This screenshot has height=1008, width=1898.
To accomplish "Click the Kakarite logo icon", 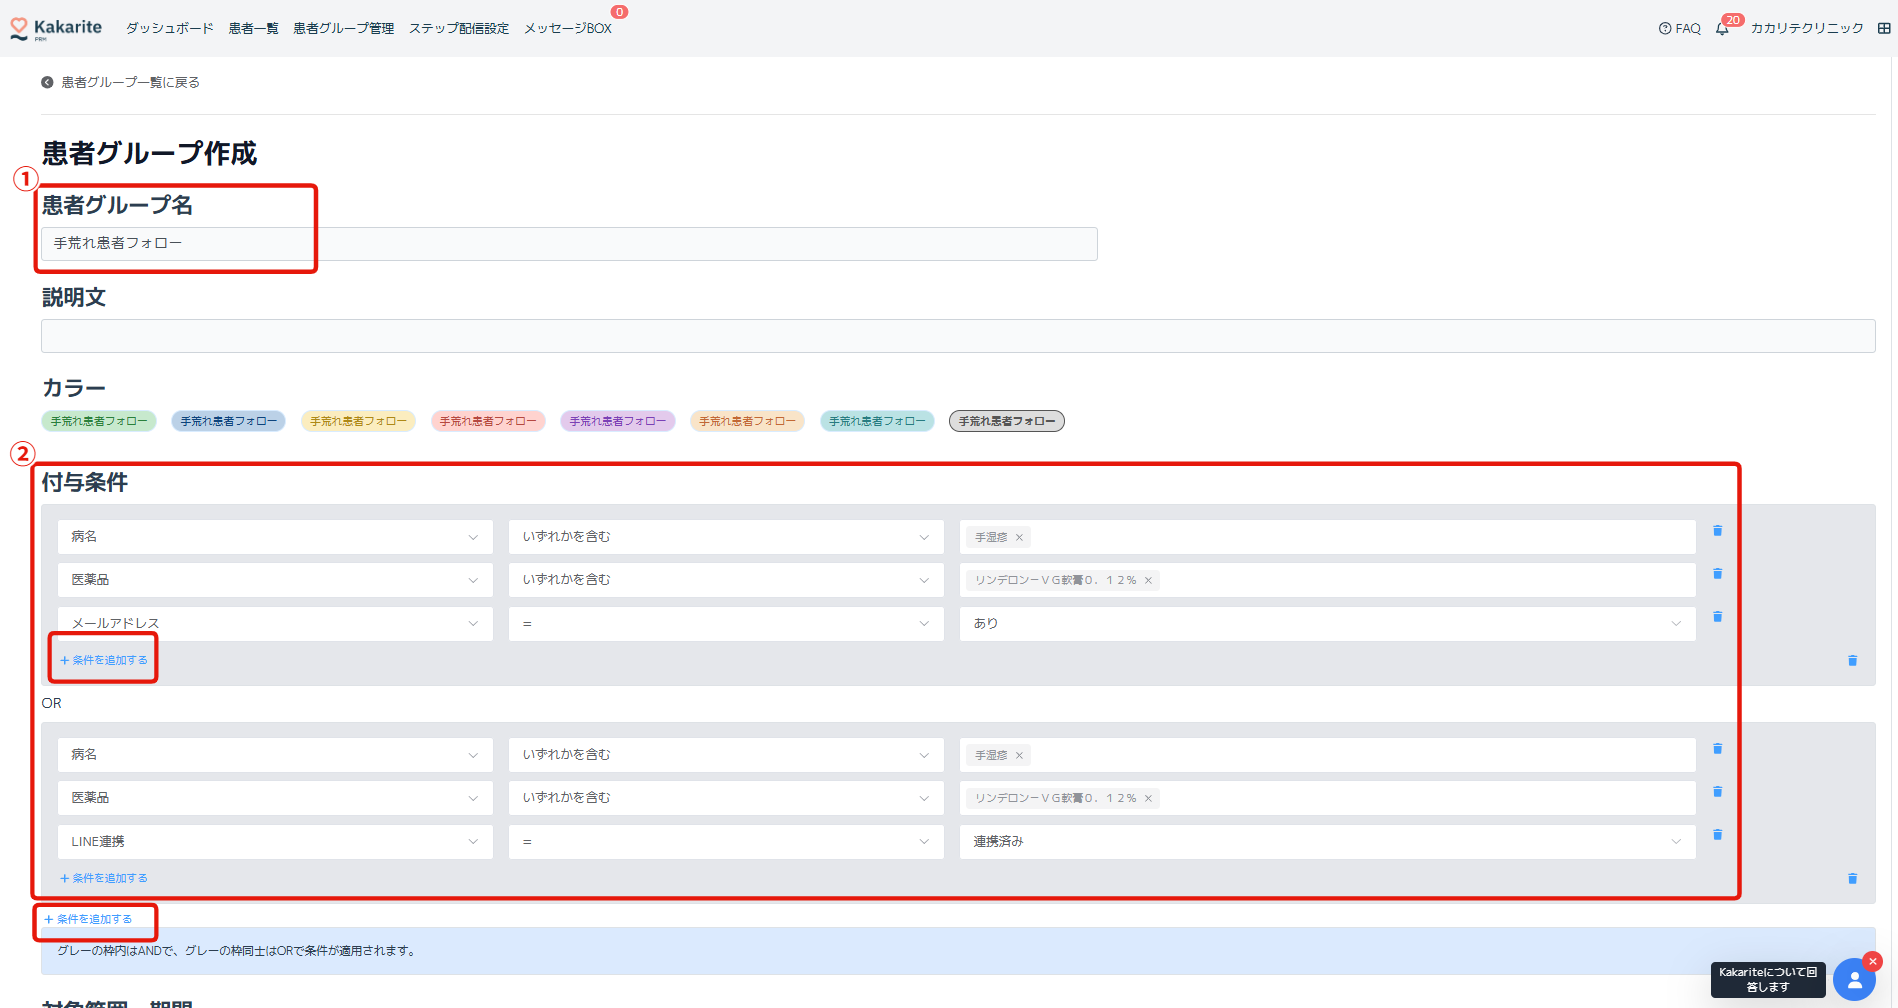I will [19, 29].
